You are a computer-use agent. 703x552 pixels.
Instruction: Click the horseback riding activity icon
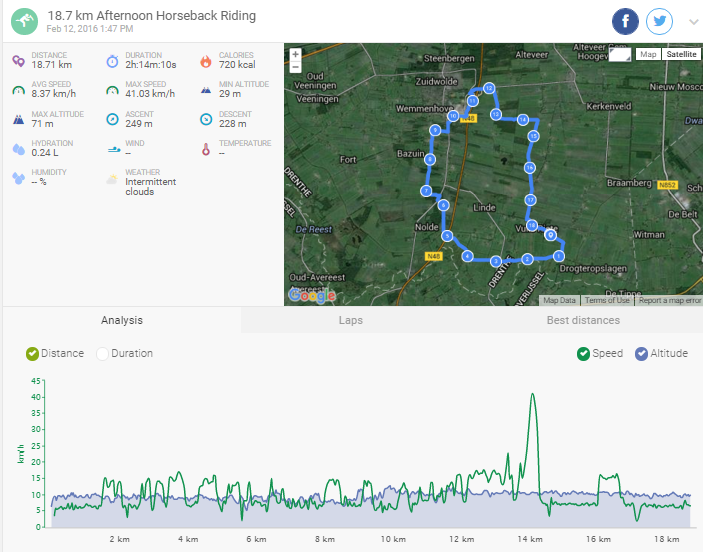(24, 21)
